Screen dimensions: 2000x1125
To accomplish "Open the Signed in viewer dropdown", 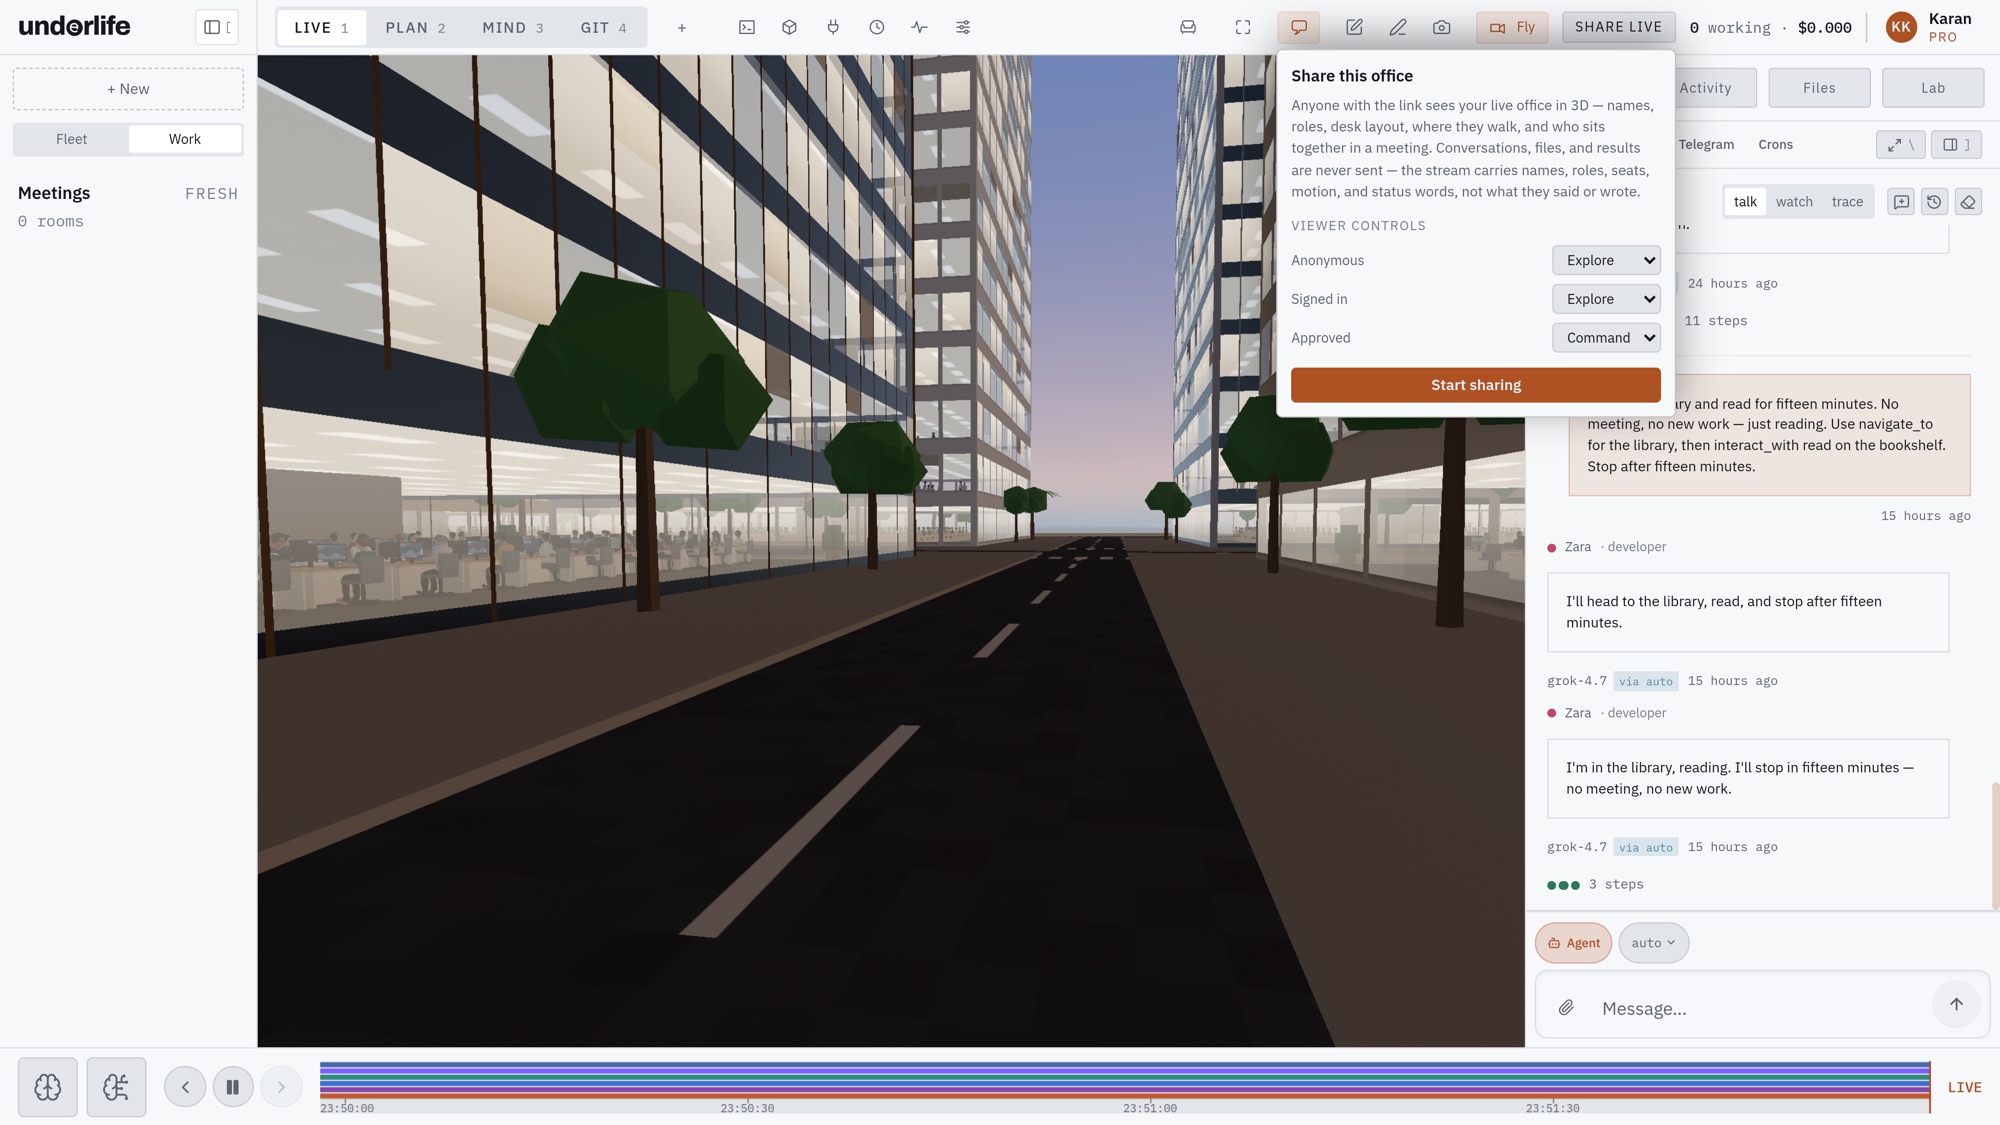I will [x=1606, y=299].
